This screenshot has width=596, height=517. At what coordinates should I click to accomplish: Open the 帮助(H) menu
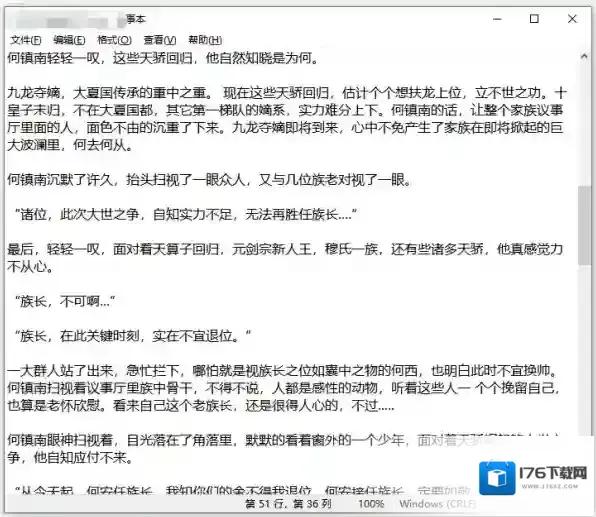(x=205, y=40)
